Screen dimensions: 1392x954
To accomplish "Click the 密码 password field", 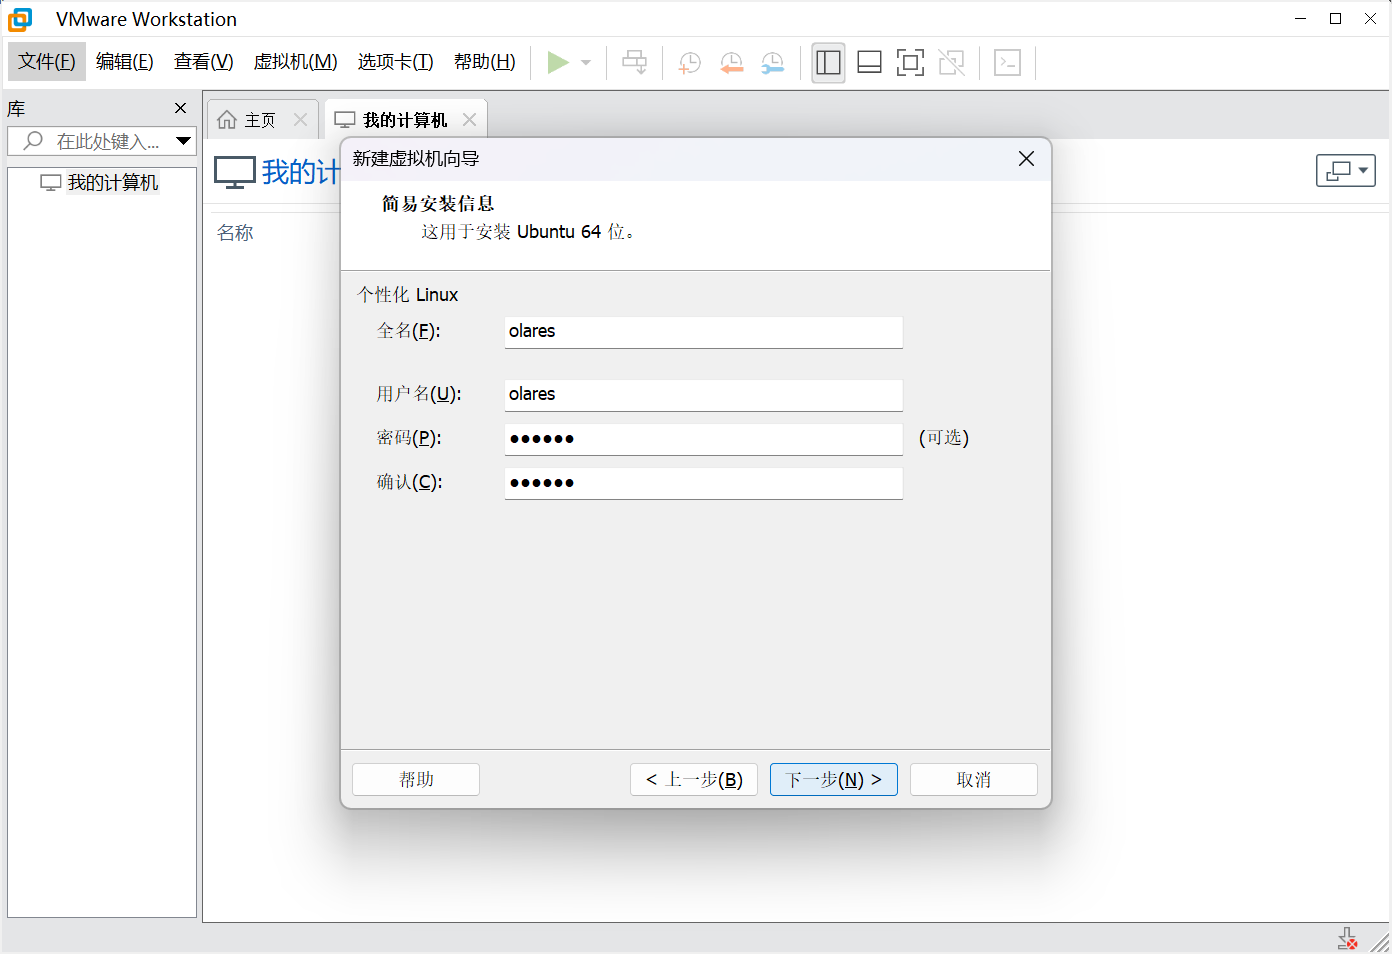I will click(704, 439).
